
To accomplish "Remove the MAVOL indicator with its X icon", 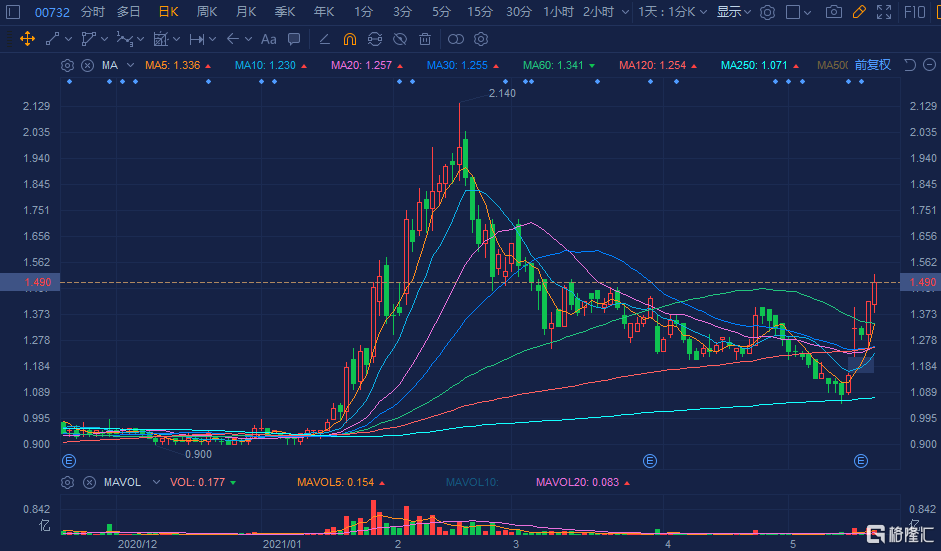I will pyautogui.click(x=87, y=482).
